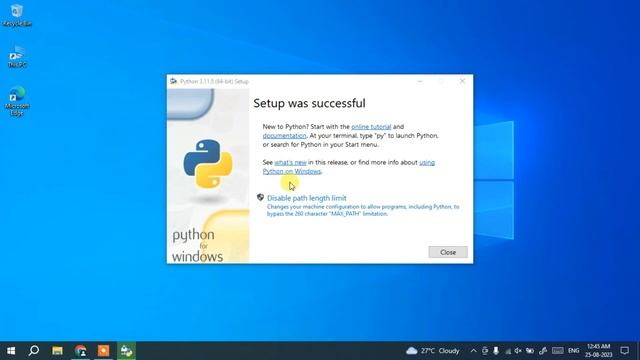Open the notification center icon

pos(624,351)
